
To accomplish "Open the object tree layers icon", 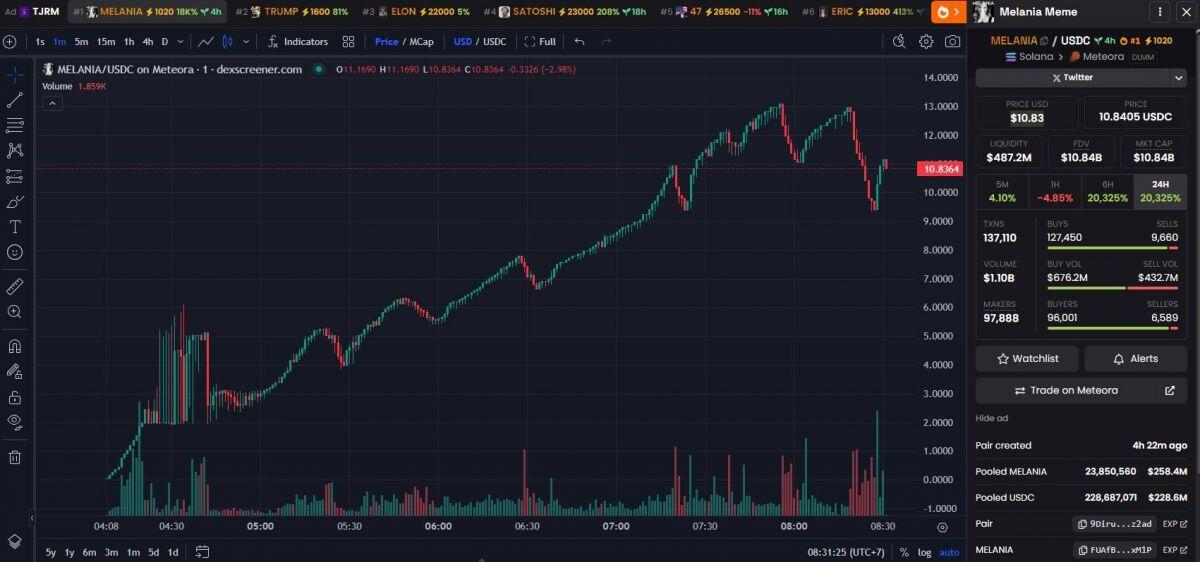I will point(15,541).
